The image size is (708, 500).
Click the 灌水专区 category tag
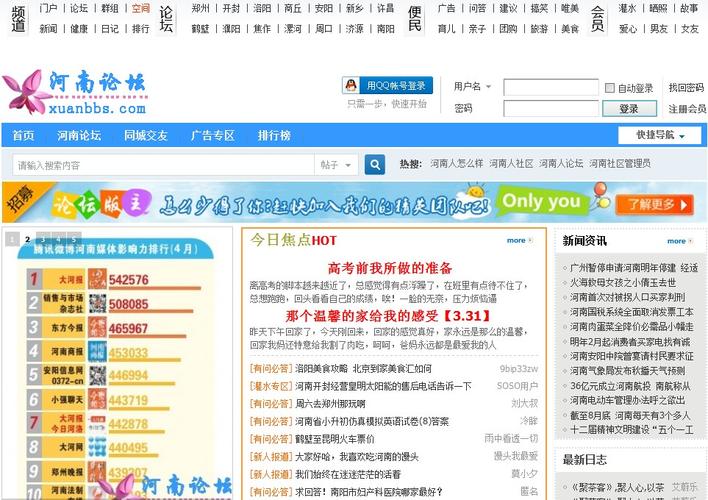coord(271,386)
